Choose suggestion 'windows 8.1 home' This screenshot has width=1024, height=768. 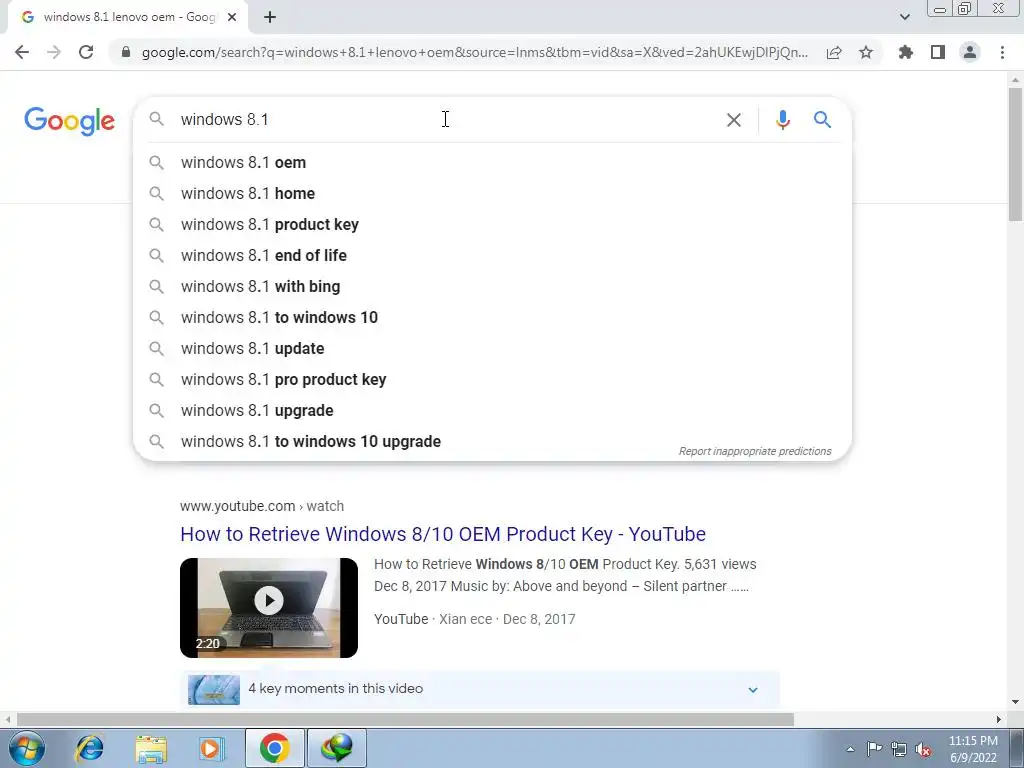(492, 193)
